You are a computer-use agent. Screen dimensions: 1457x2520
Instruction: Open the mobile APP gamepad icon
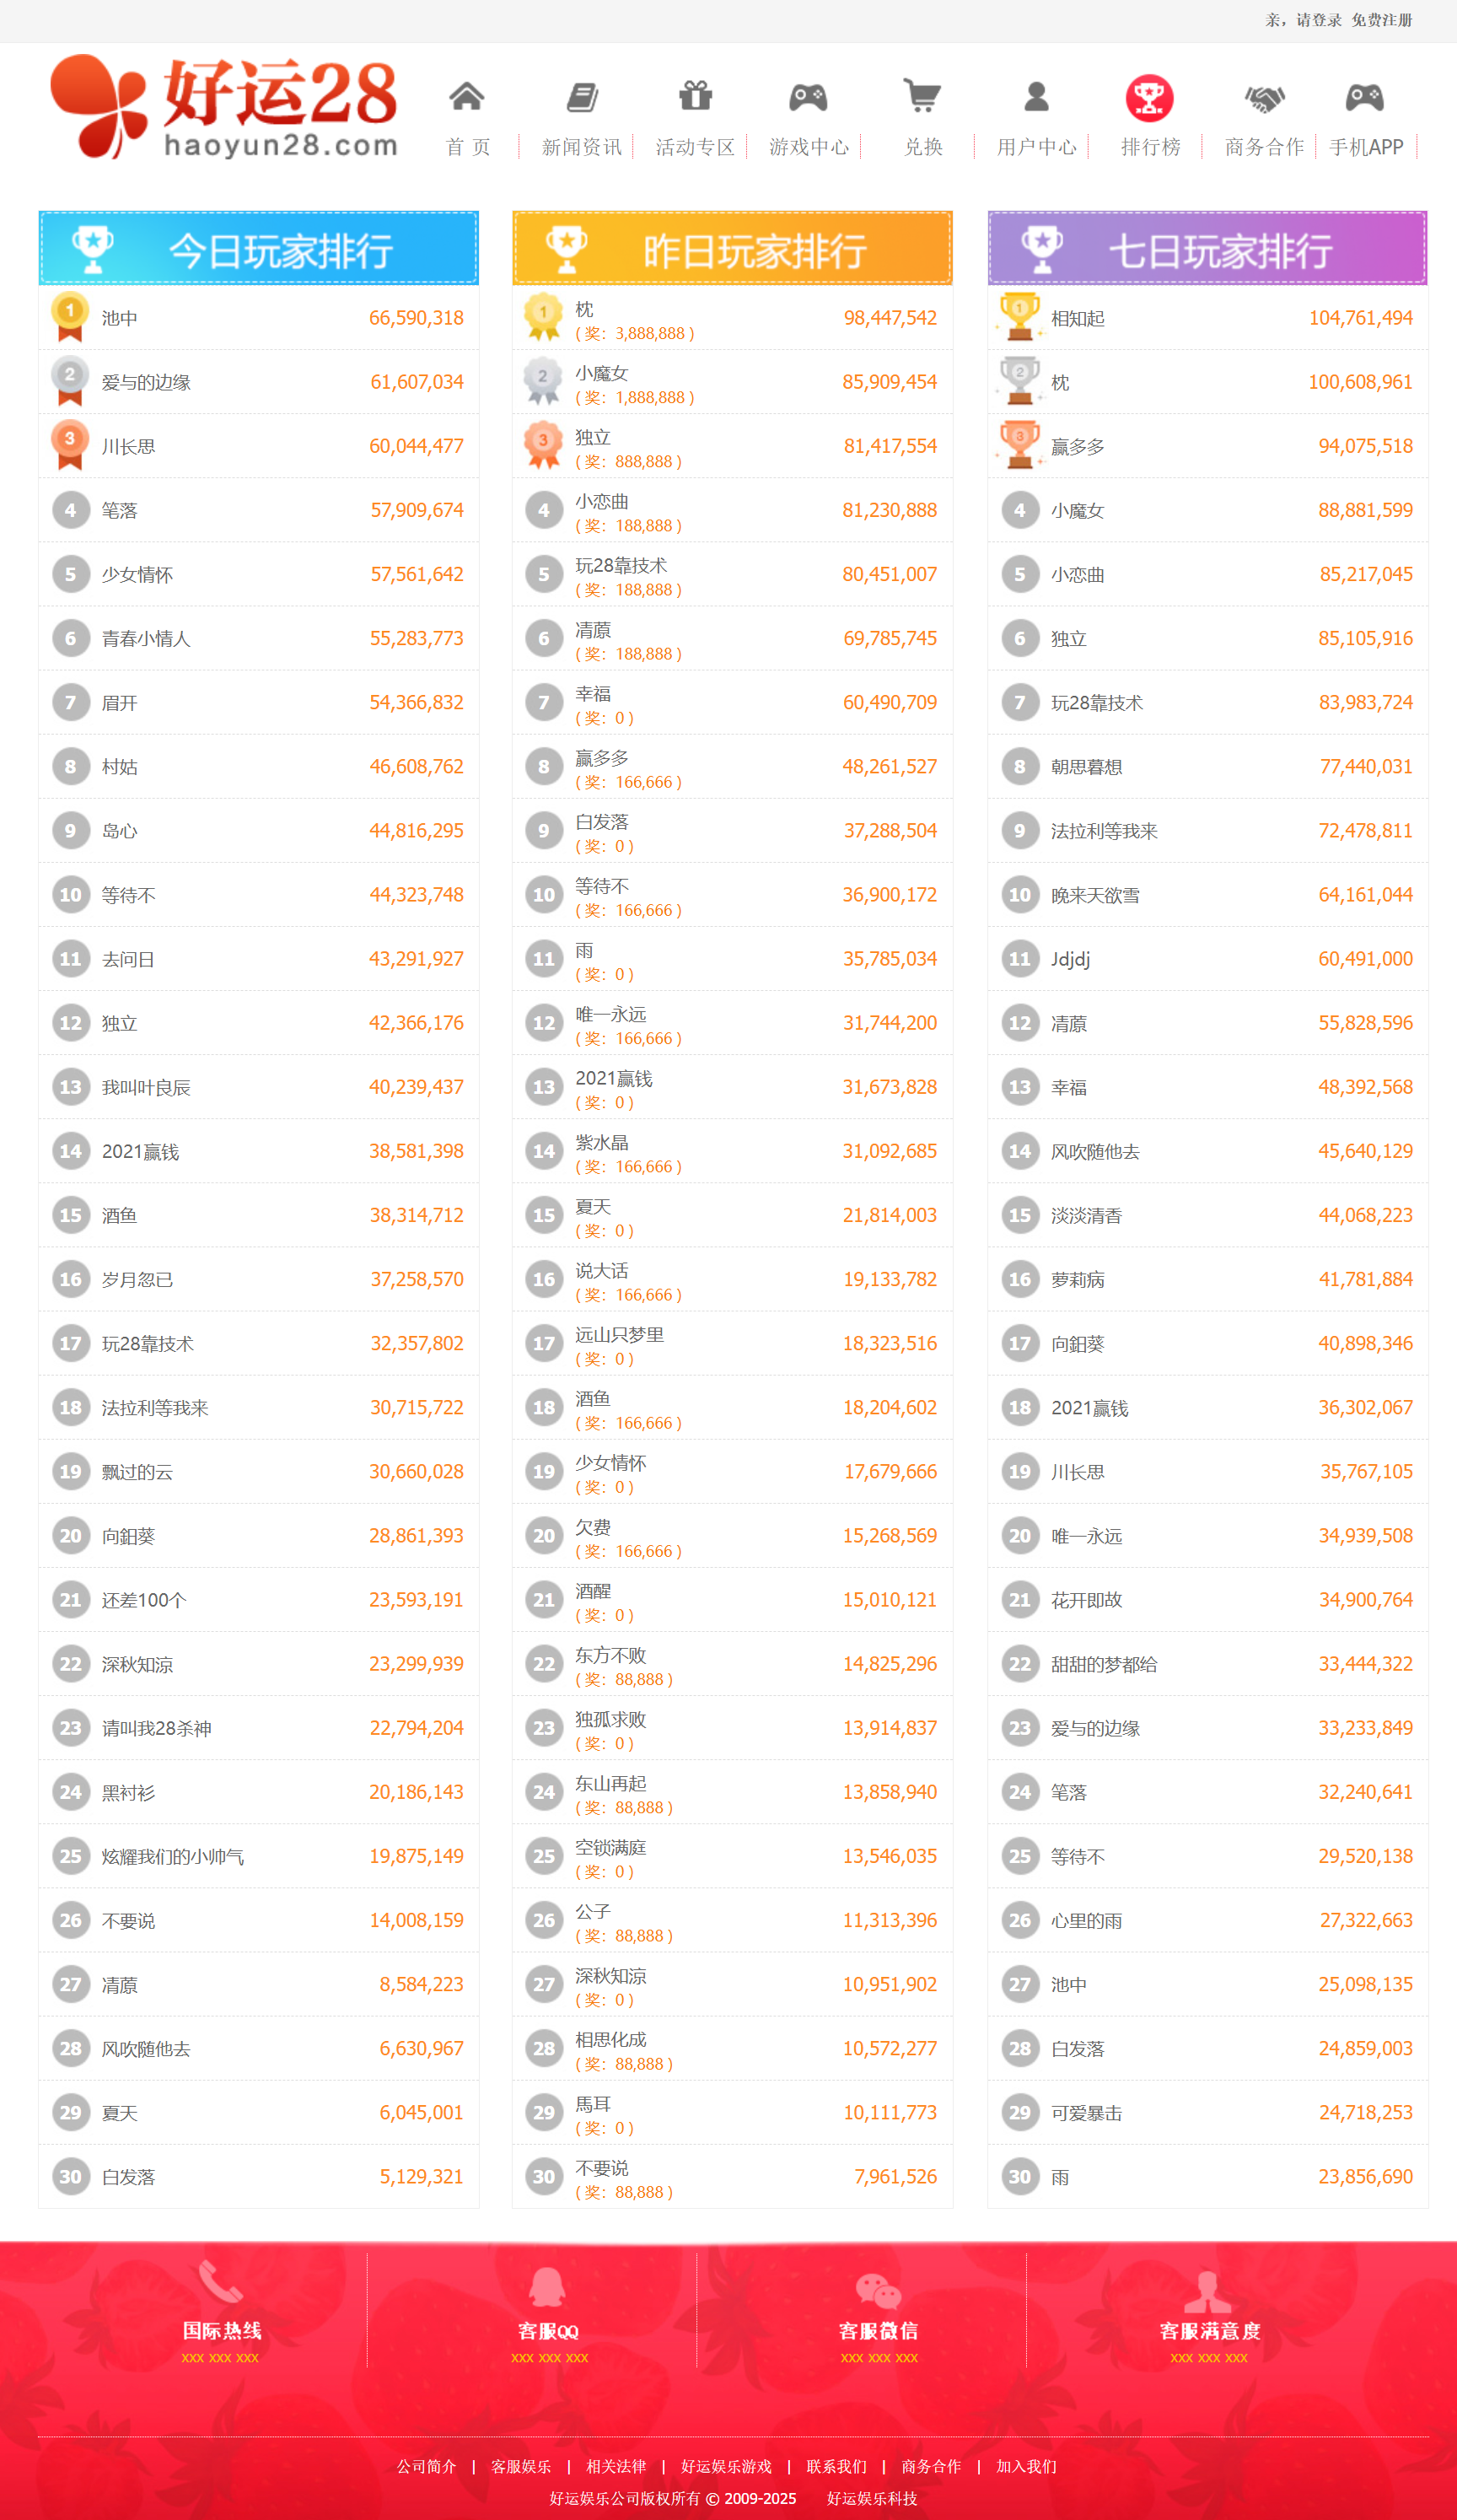1365,97
